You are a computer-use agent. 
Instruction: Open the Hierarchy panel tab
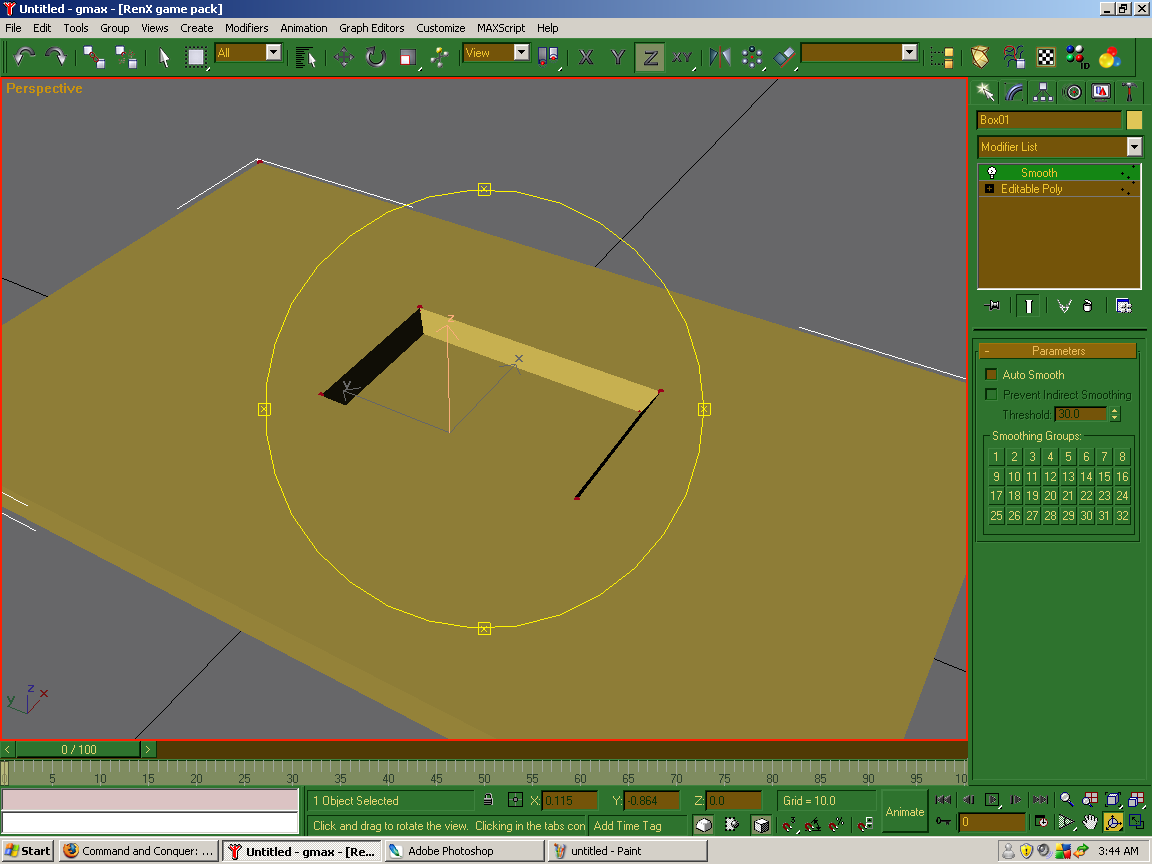[1043, 92]
